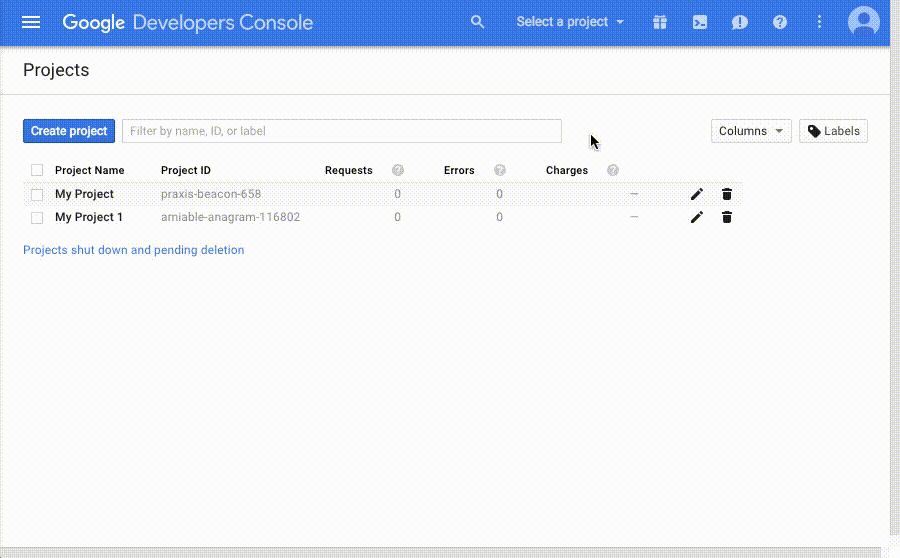Click the Projects page heading
The height and width of the screenshot is (558, 900).
(56, 70)
